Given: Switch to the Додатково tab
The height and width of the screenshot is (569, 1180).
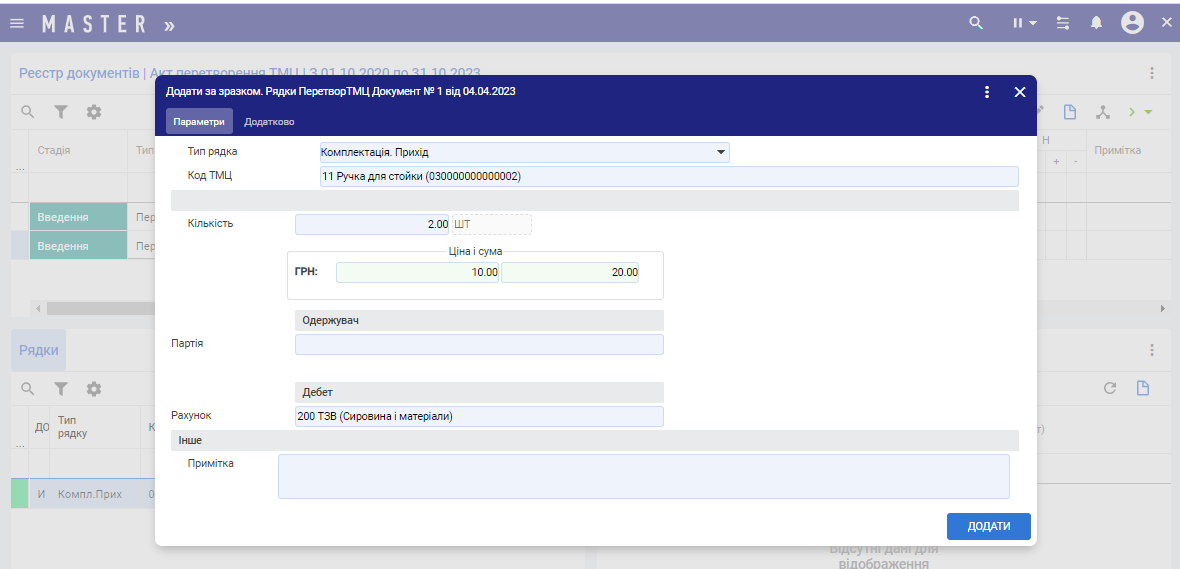Looking at the screenshot, I should (x=269, y=122).
